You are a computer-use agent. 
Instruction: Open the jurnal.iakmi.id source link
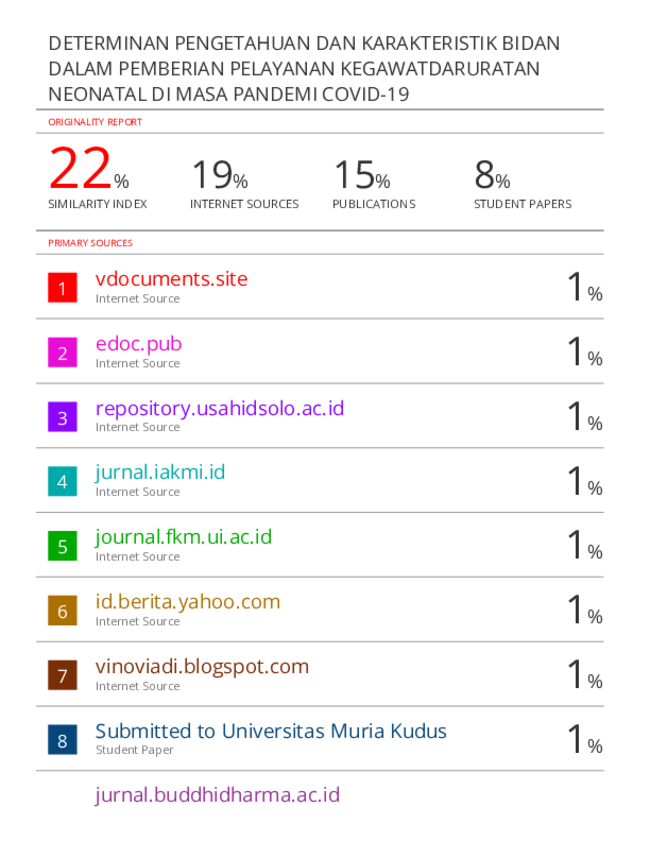[160, 472]
